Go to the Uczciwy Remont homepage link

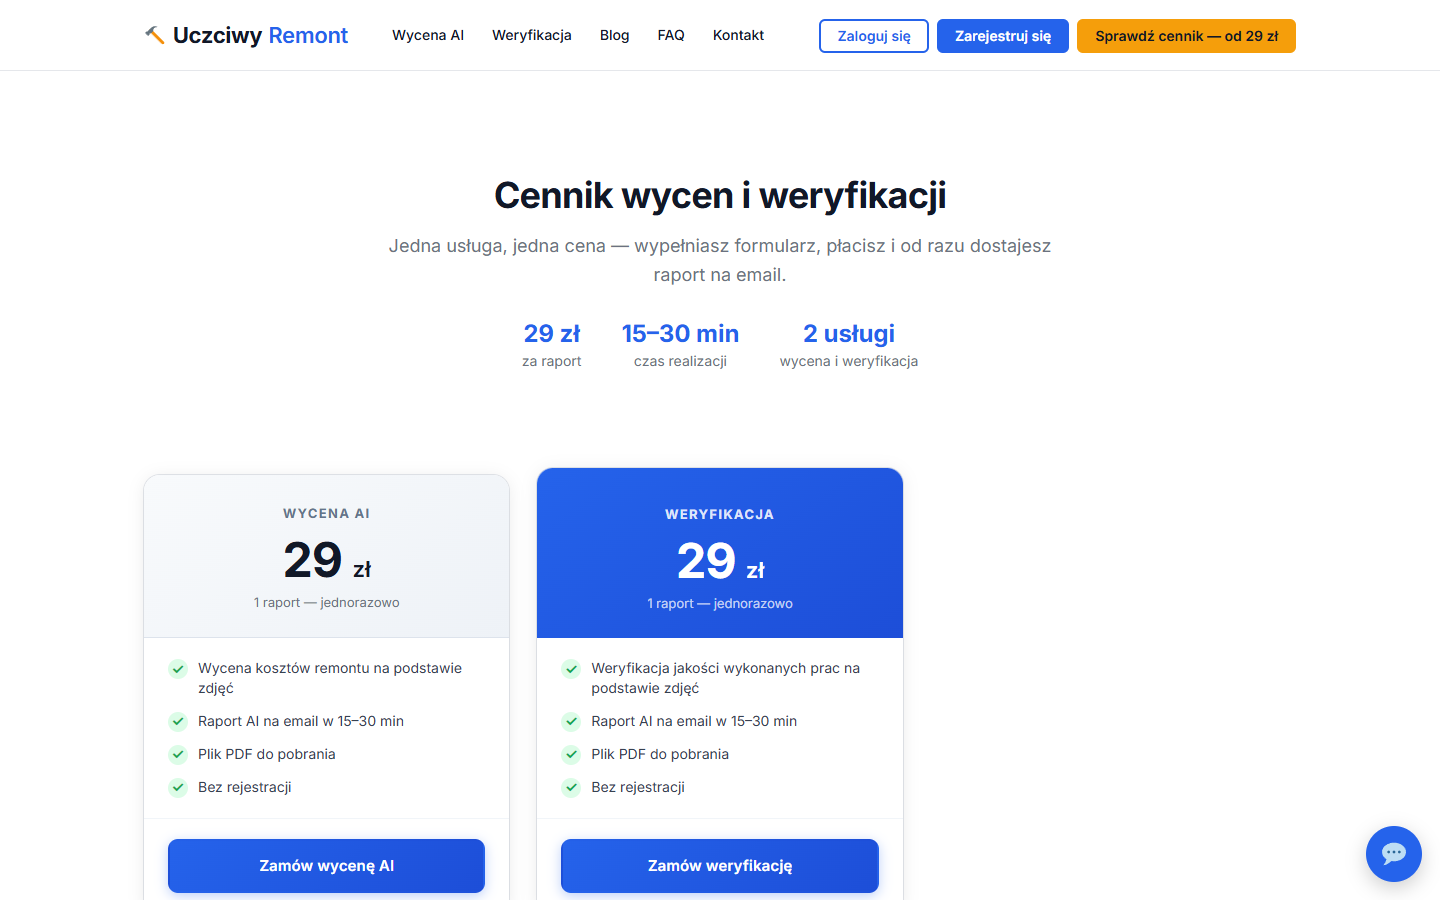[x=246, y=36]
